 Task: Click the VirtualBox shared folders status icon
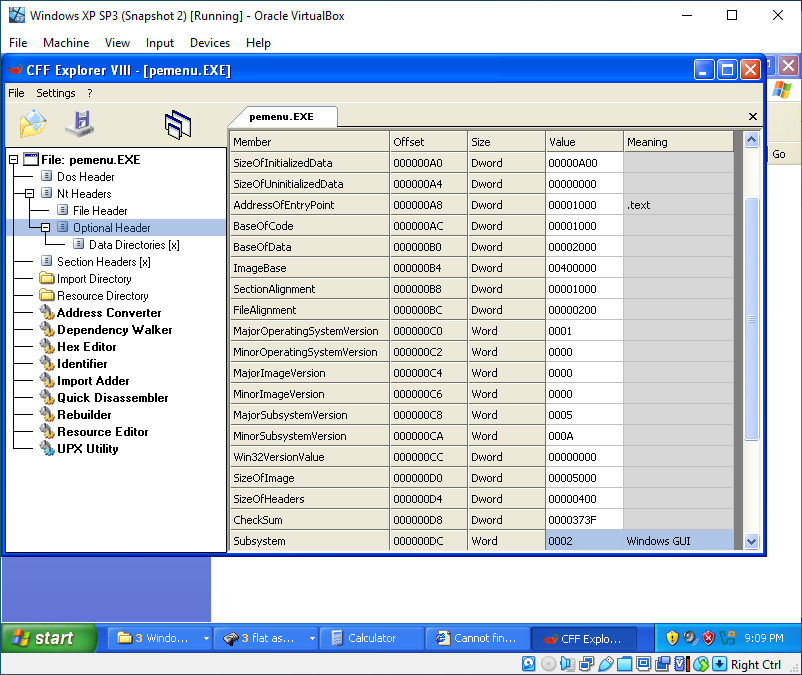pyautogui.click(x=624, y=664)
